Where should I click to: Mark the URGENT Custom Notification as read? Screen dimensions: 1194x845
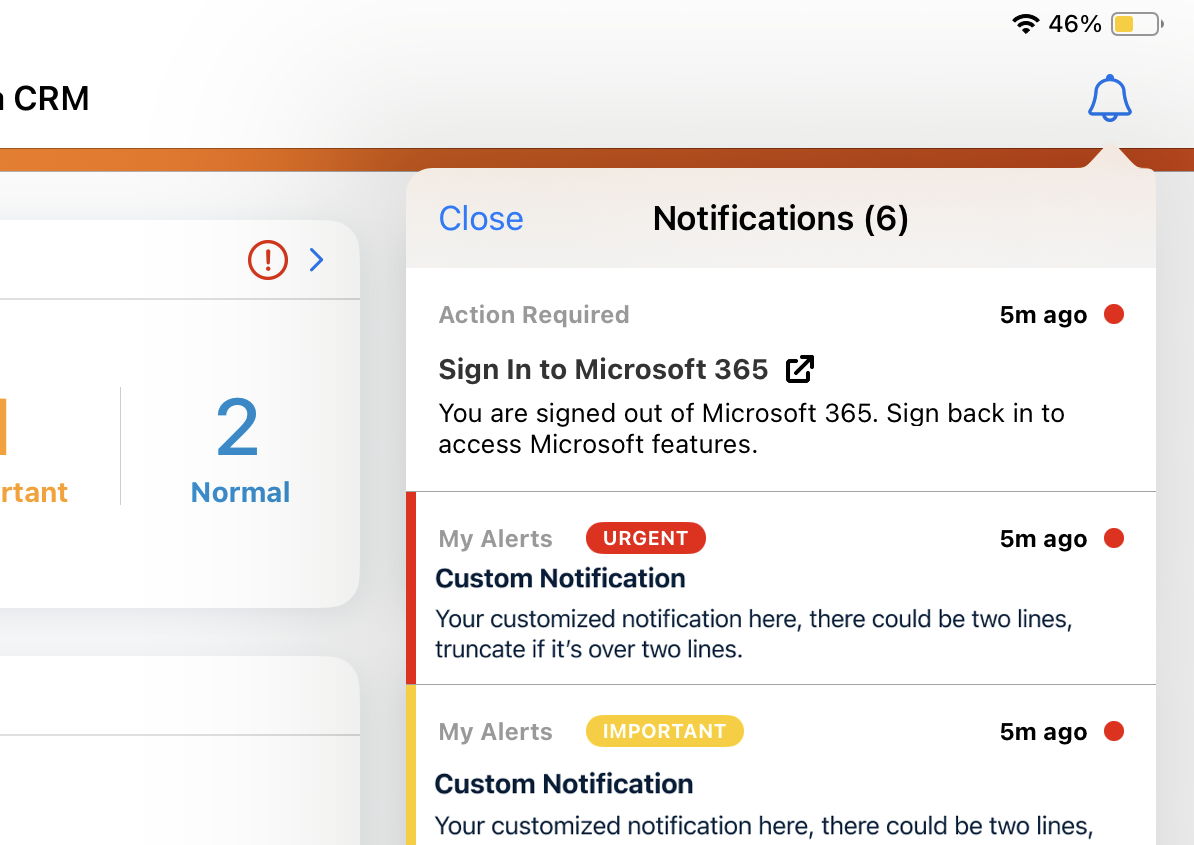1114,538
